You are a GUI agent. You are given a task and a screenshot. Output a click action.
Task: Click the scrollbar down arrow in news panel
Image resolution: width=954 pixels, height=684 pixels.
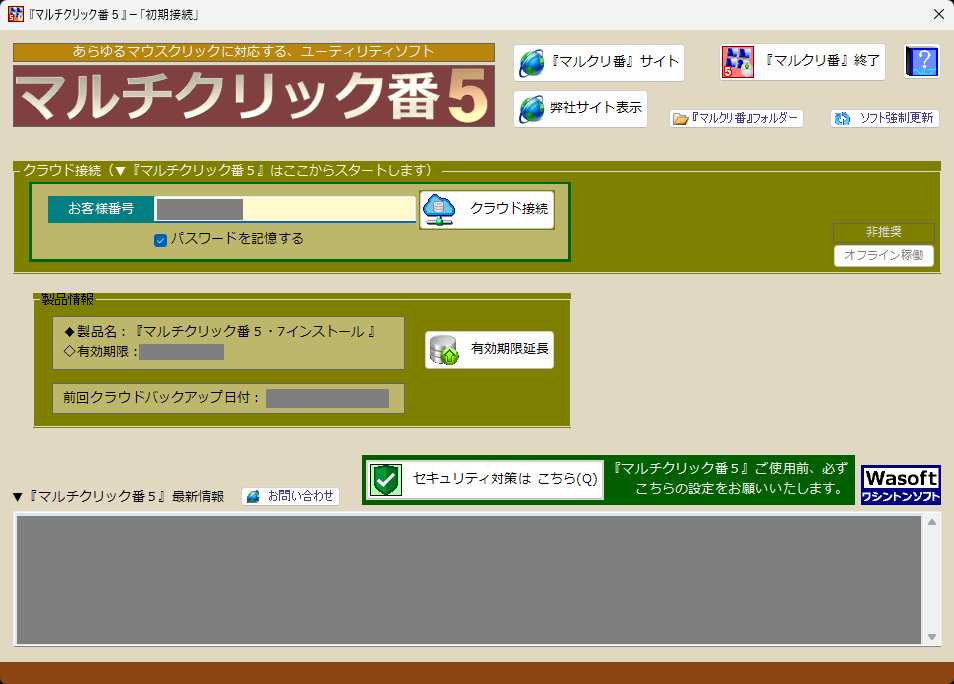point(931,637)
